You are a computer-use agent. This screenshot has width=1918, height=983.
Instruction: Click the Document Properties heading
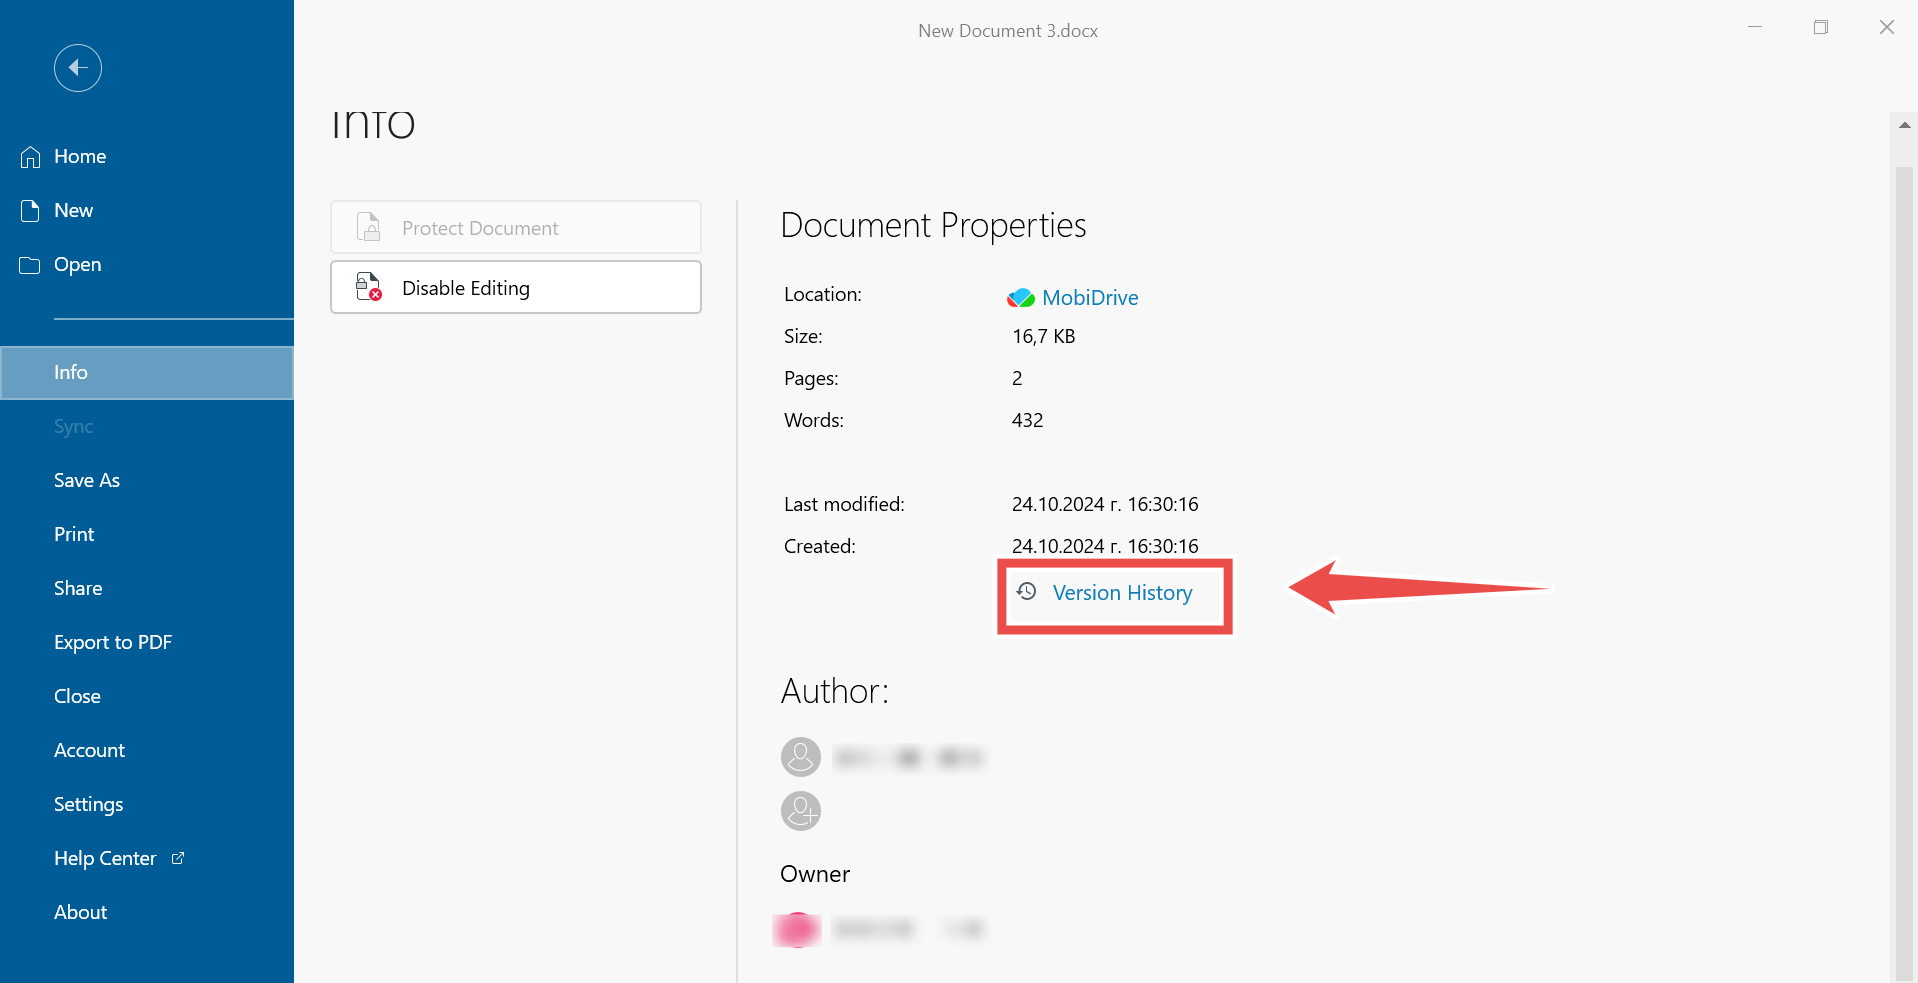click(x=933, y=226)
